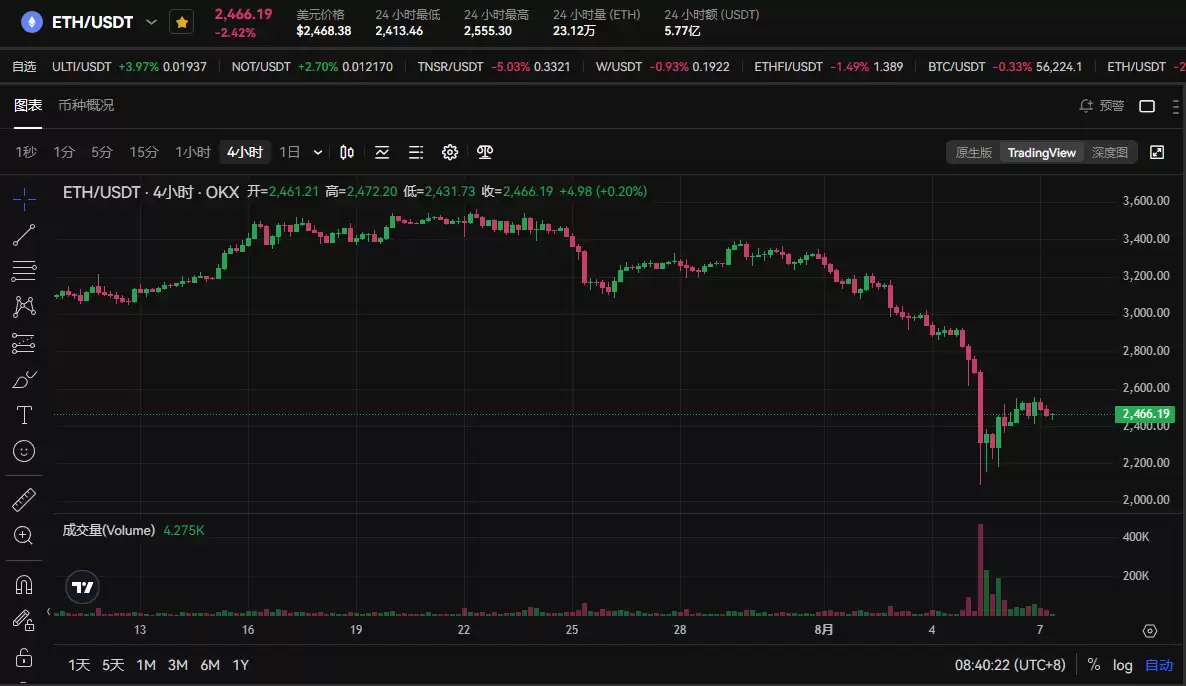1186x686 pixels.
Task: Open chart settings gear icon
Action: [450, 153]
